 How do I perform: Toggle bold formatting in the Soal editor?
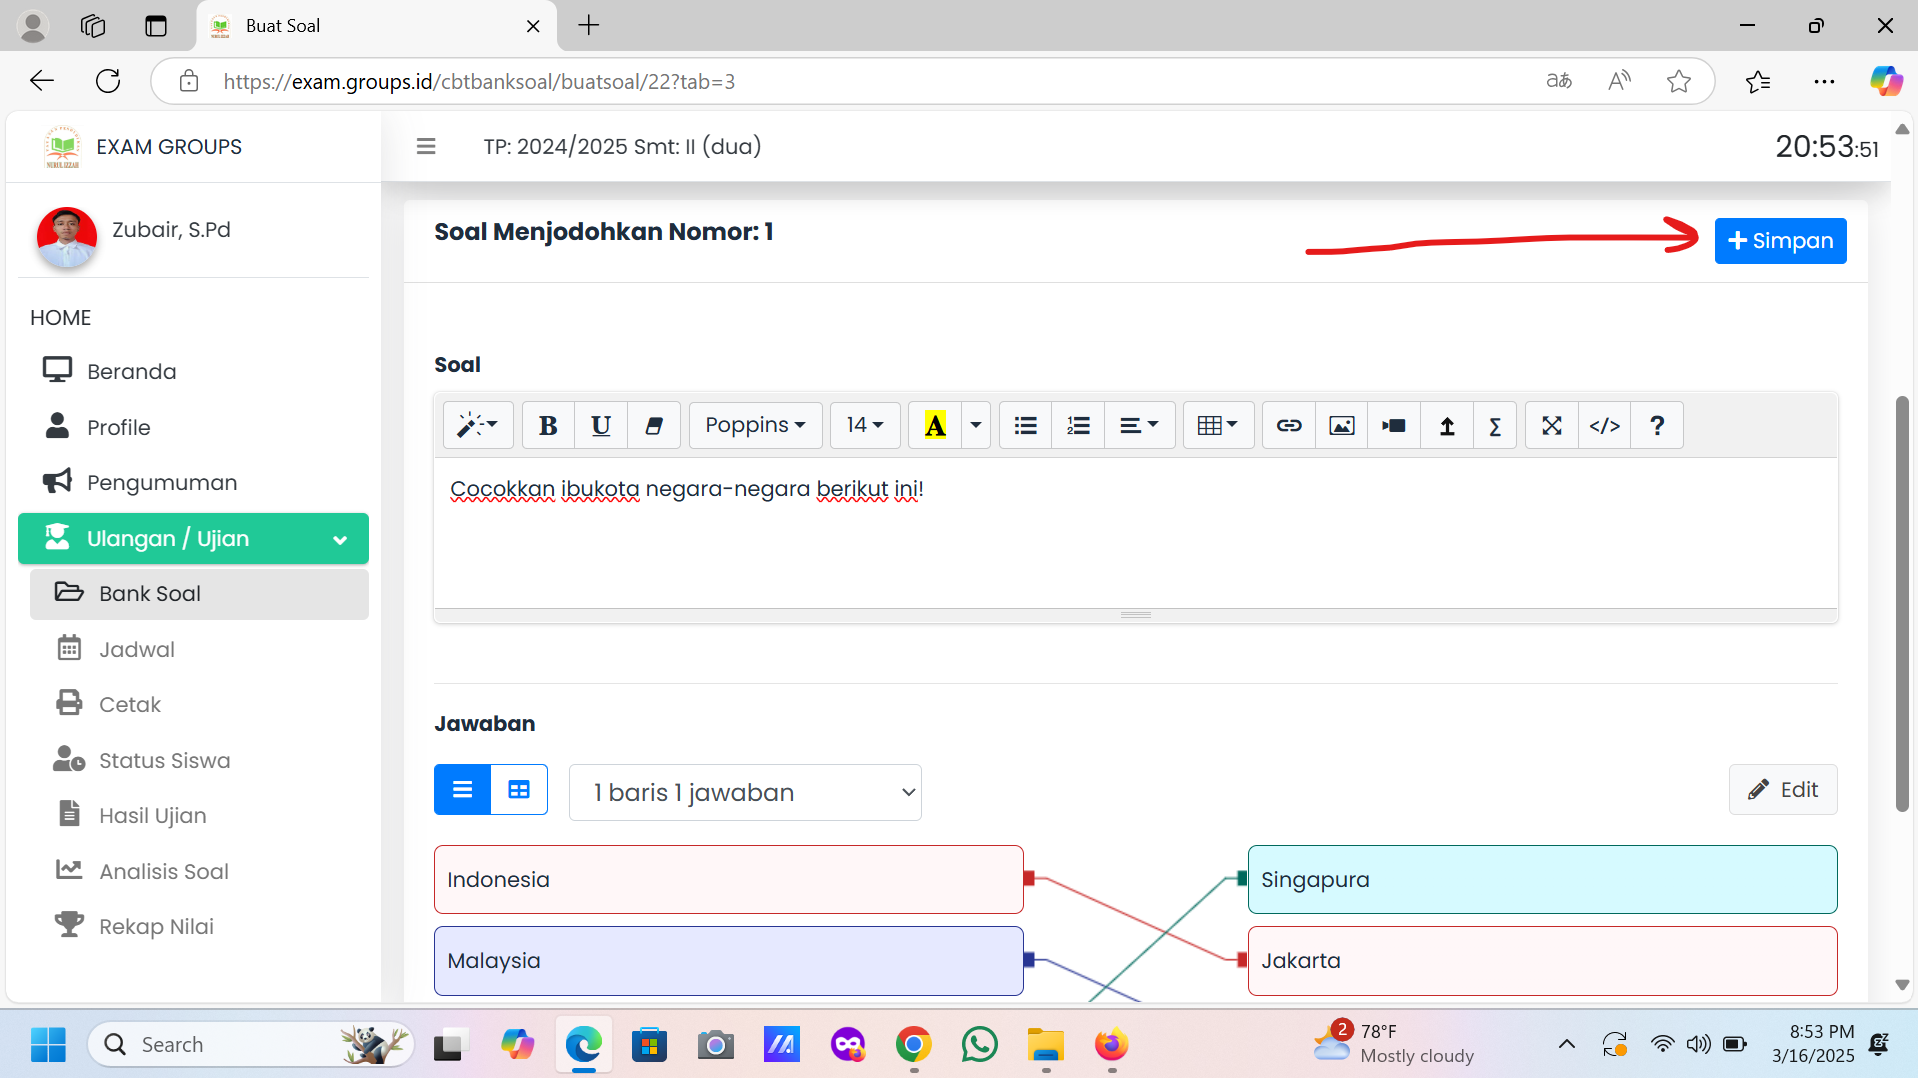tap(548, 426)
